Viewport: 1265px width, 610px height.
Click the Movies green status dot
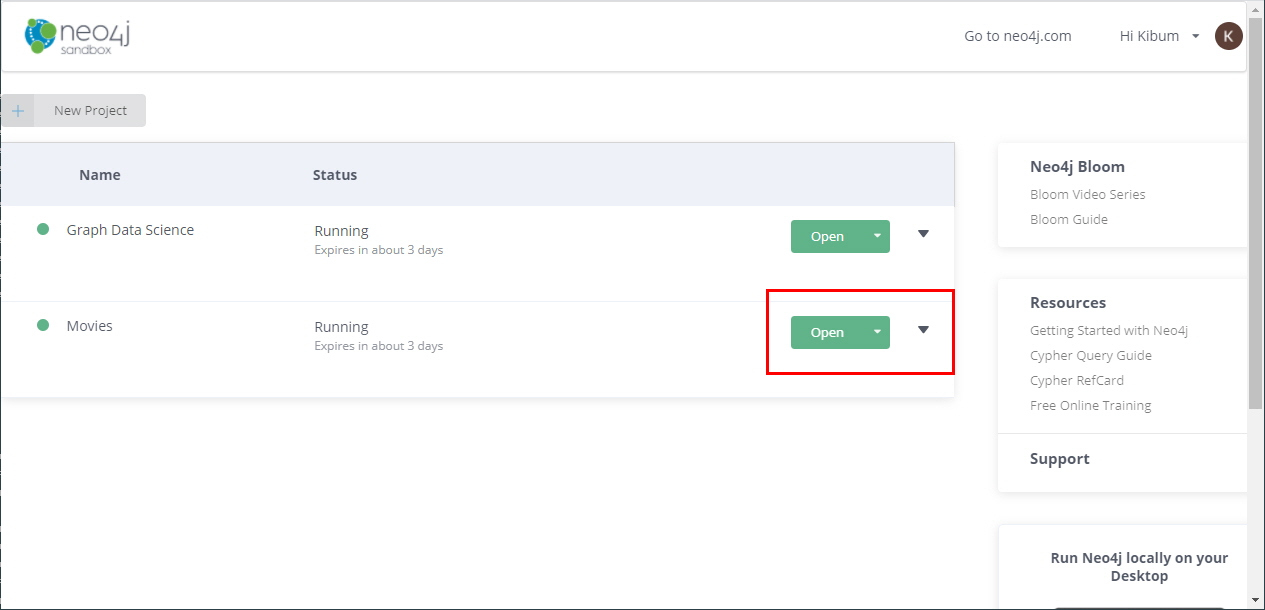(43, 325)
